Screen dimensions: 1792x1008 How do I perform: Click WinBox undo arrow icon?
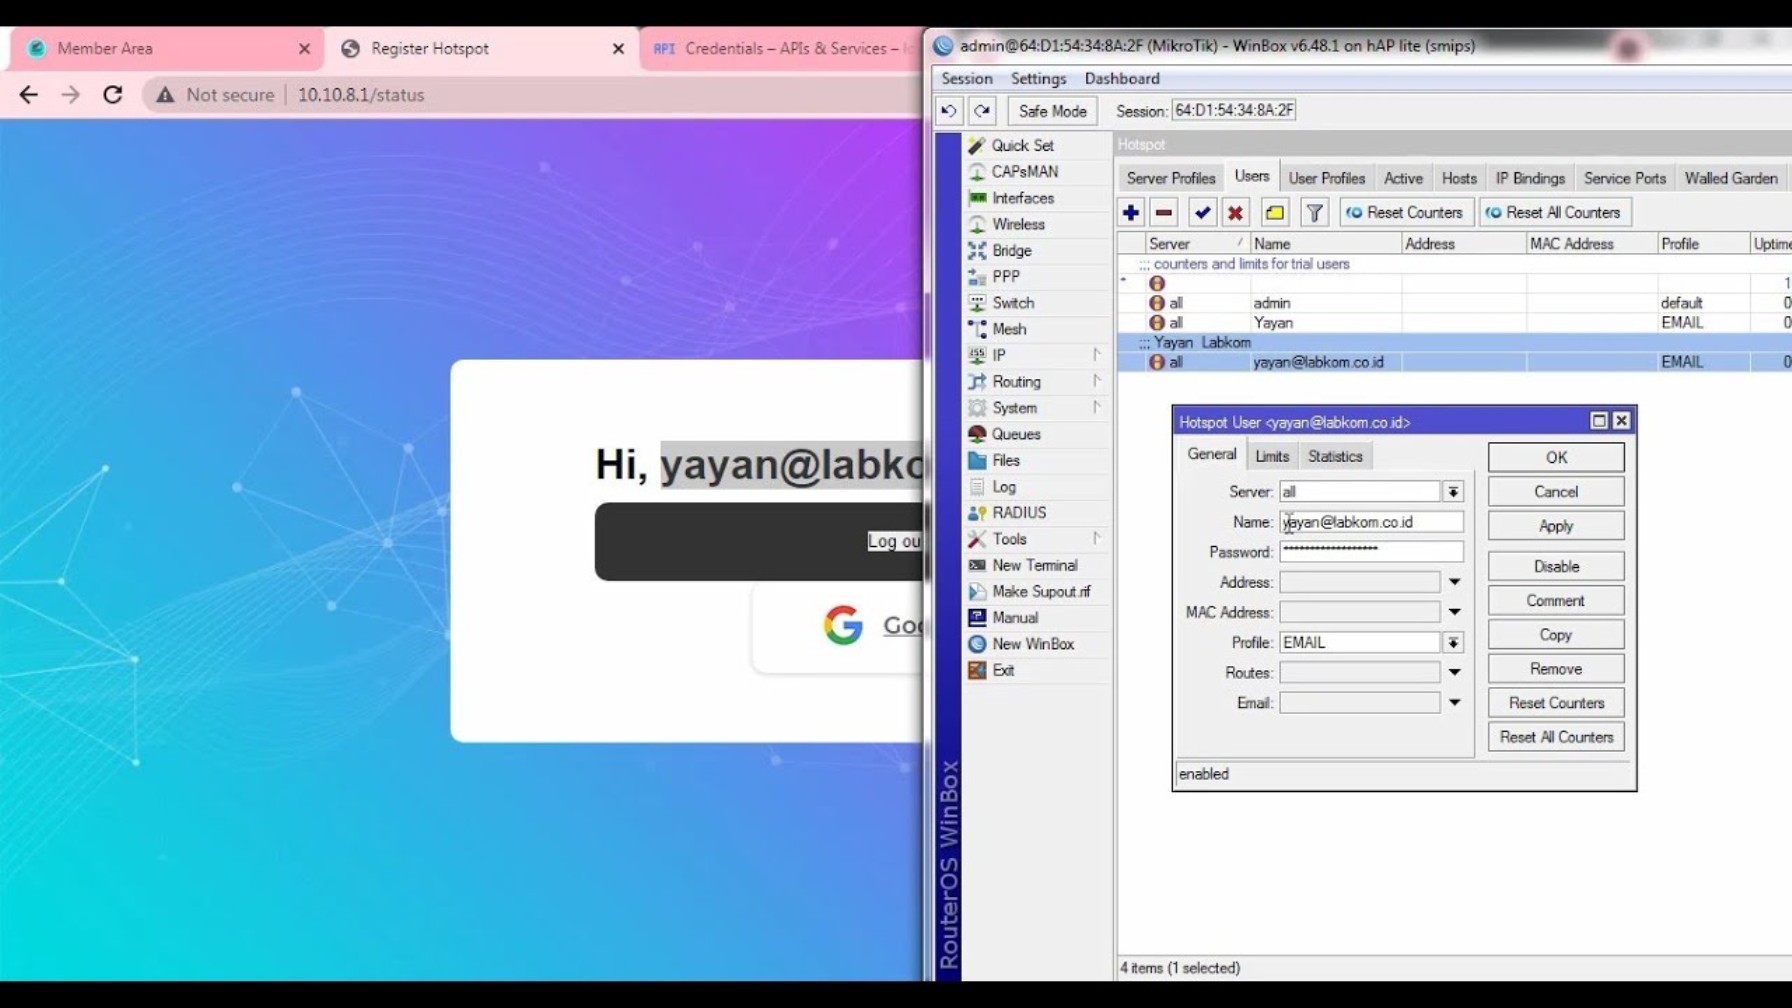tap(949, 111)
